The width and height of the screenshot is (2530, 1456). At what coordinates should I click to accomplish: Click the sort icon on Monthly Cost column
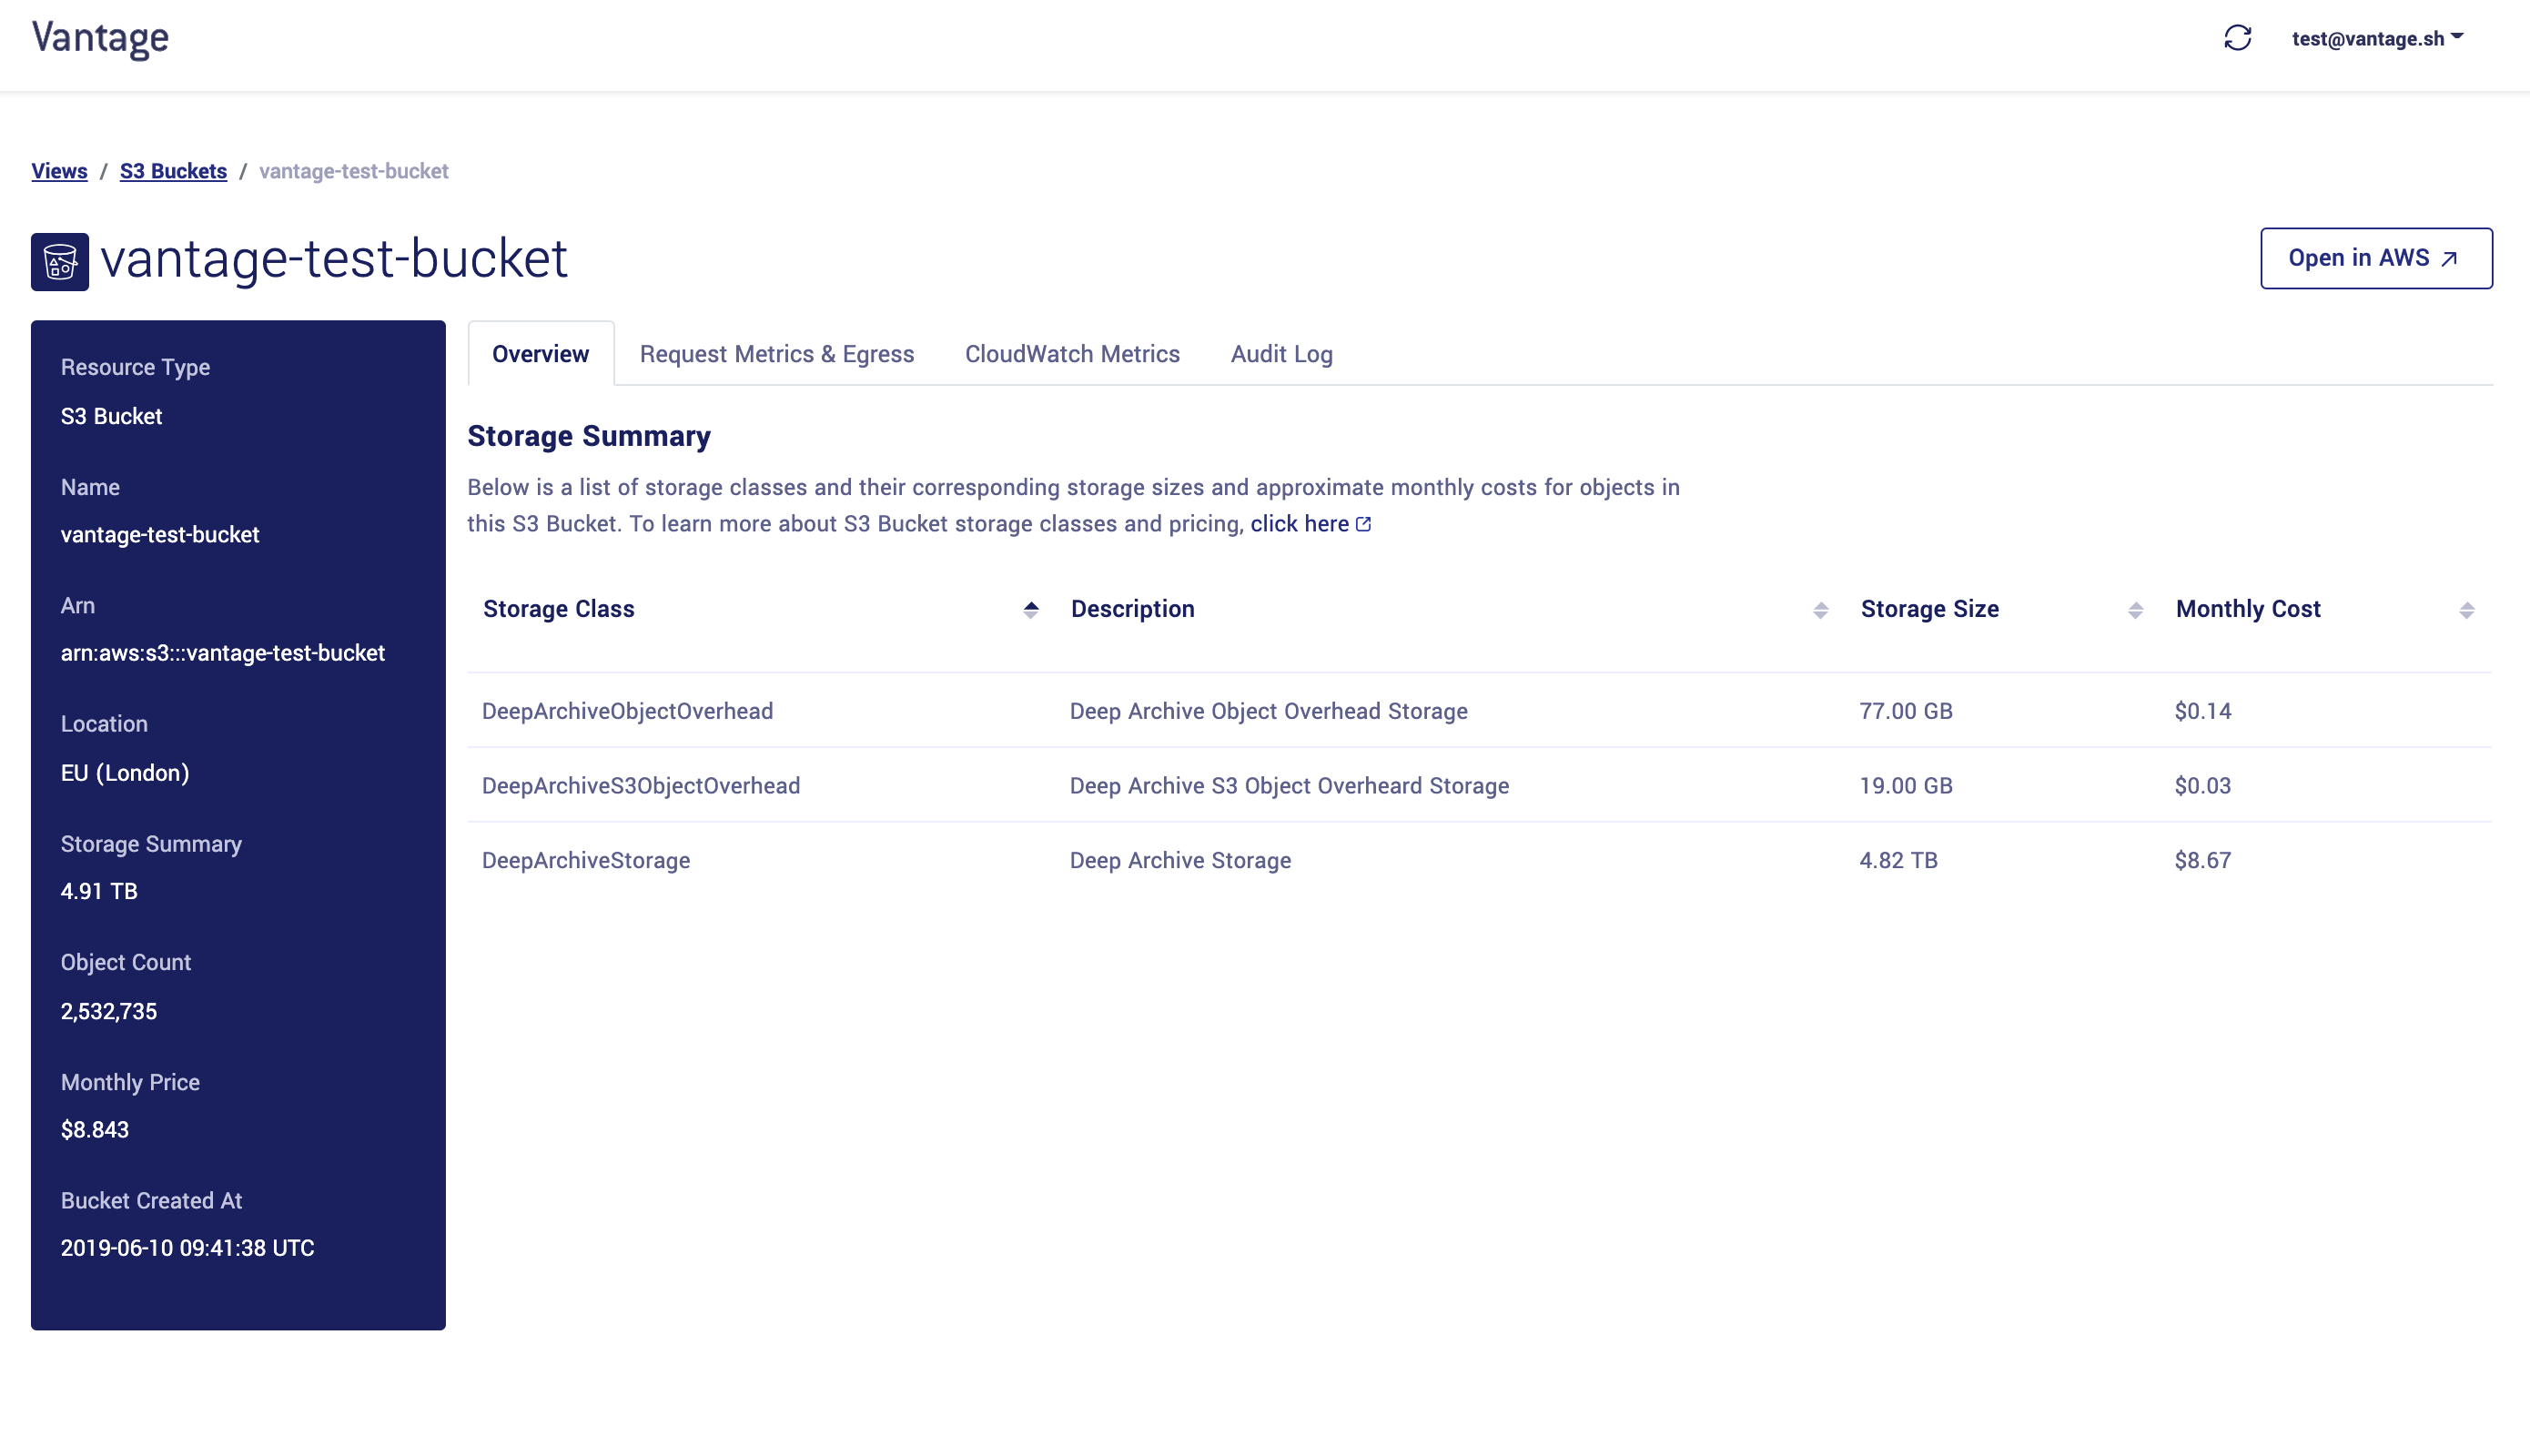pyautogui.click(x=2465, y=609)
